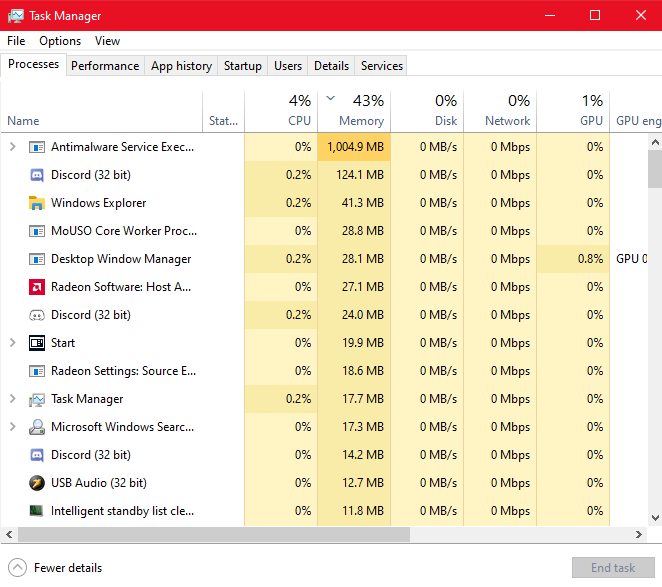662x587 pixels.
Task: Click the Desktop Window Manager icon
Action: [37, 259]
